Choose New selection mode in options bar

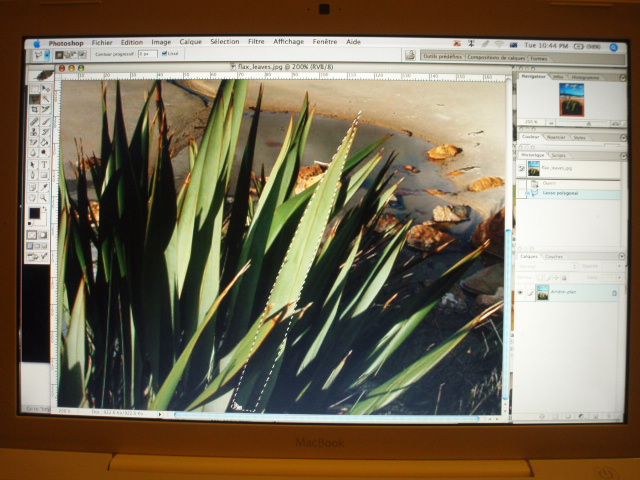(x=60, y=54)
